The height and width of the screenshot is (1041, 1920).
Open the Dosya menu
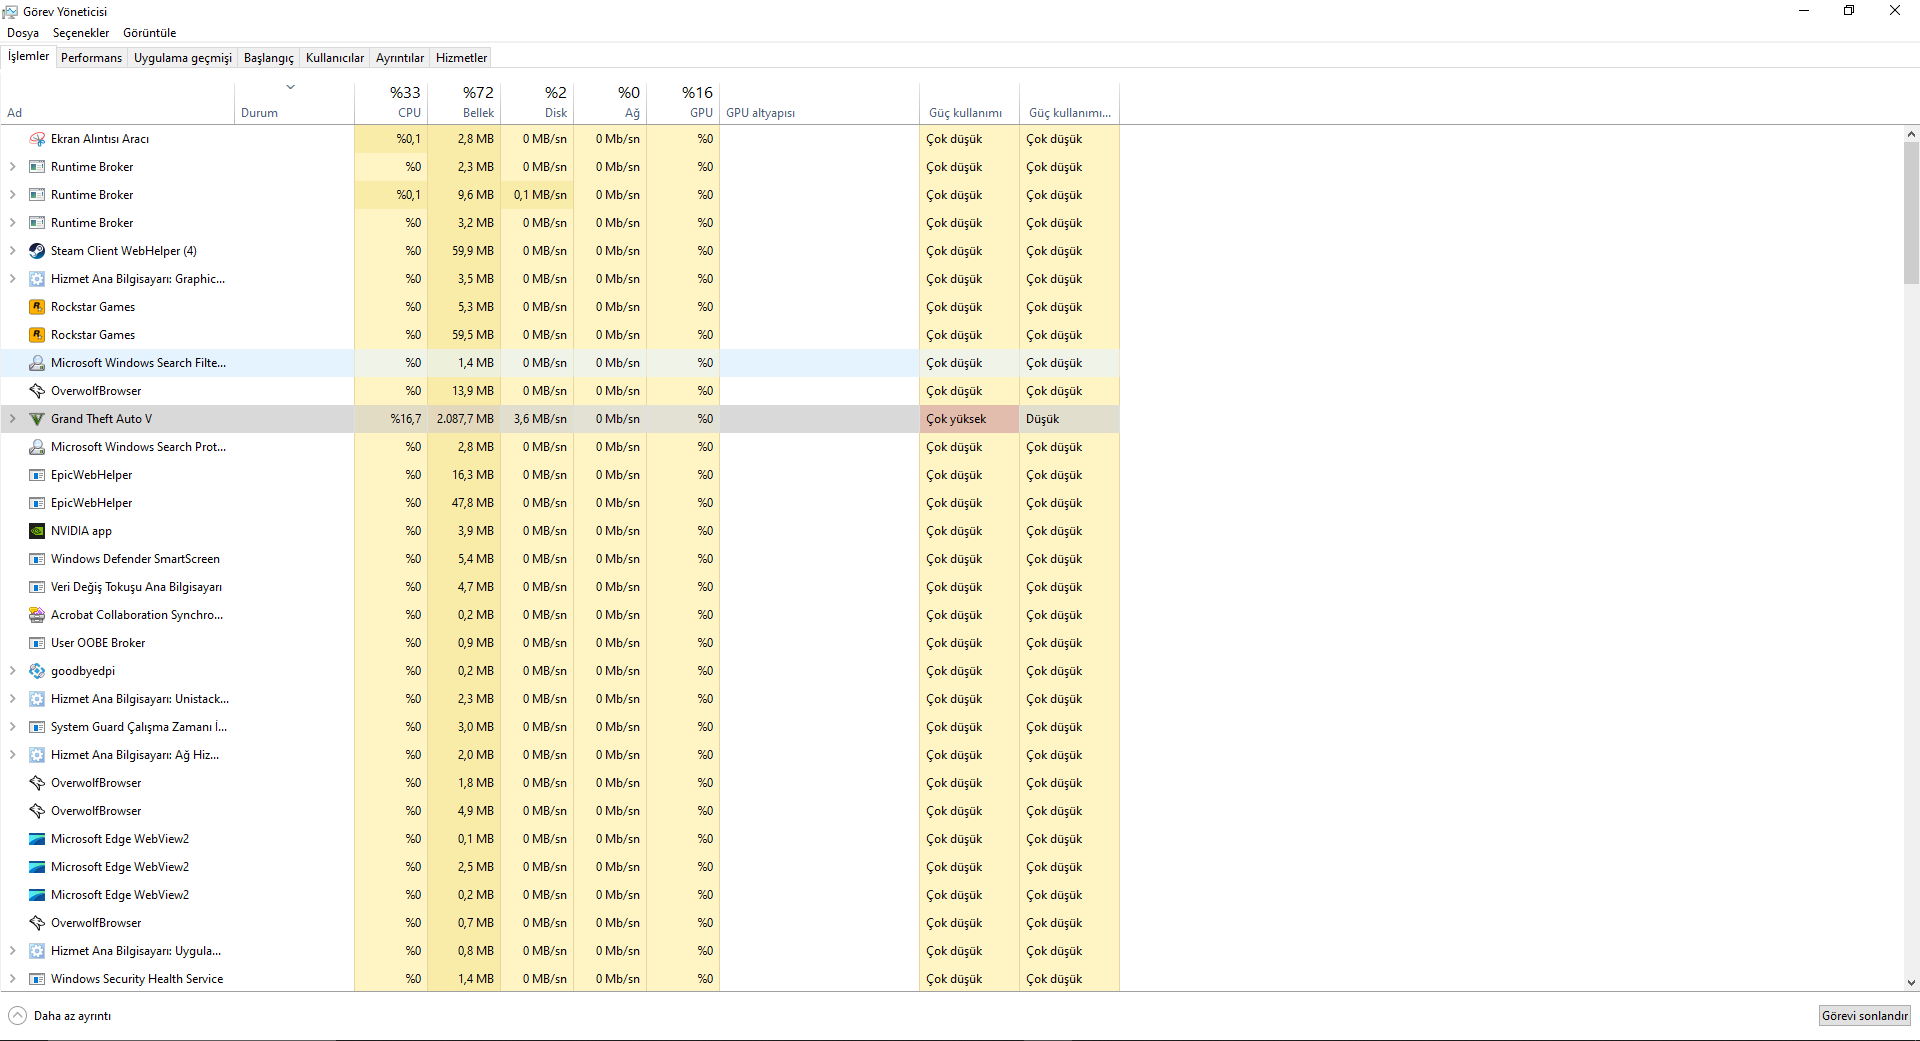(x=23, y=33)
